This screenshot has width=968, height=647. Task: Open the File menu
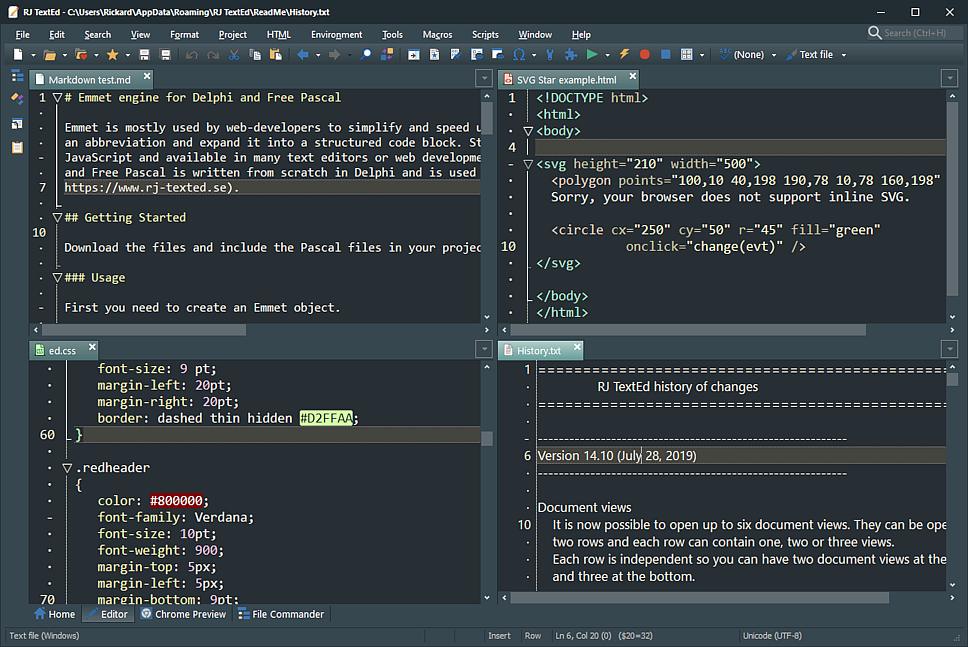click(x=22, y=35)
